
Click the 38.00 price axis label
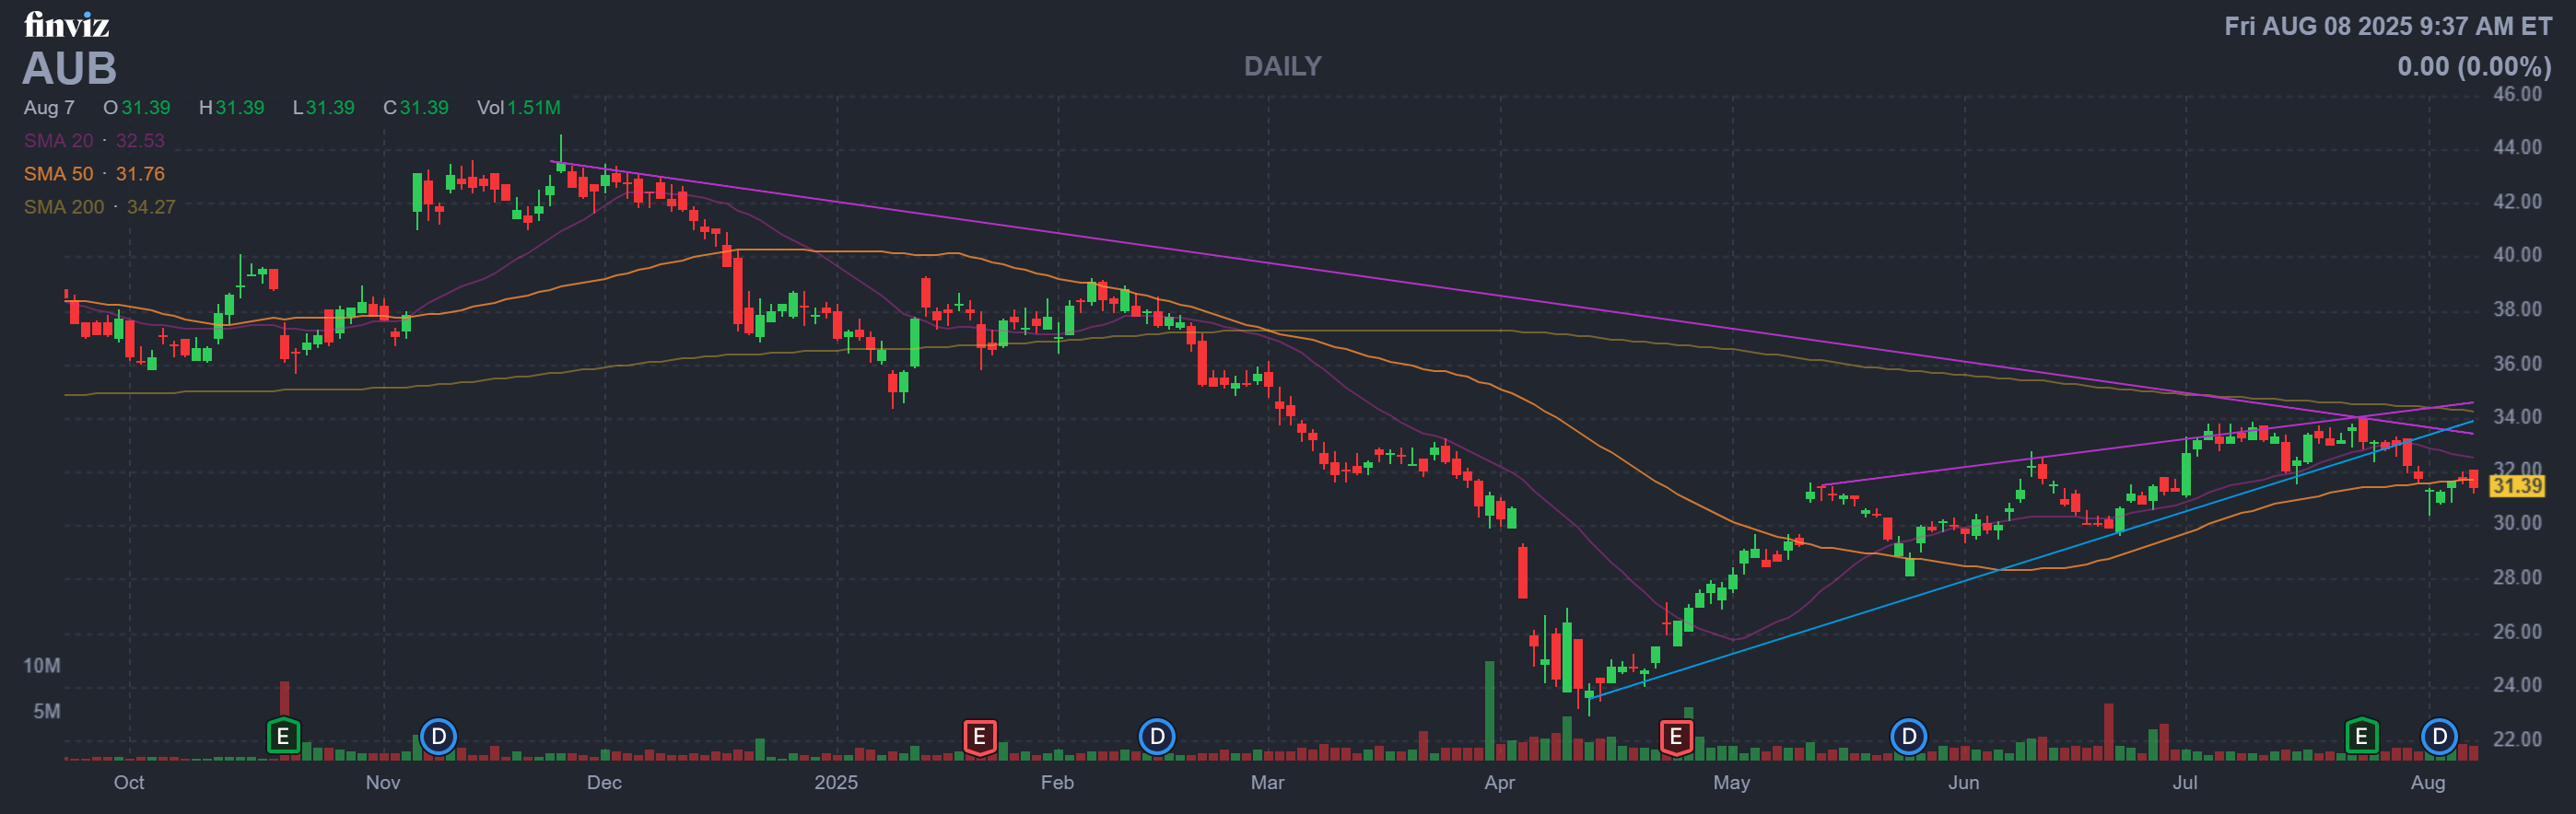(x=2517, y=309)
